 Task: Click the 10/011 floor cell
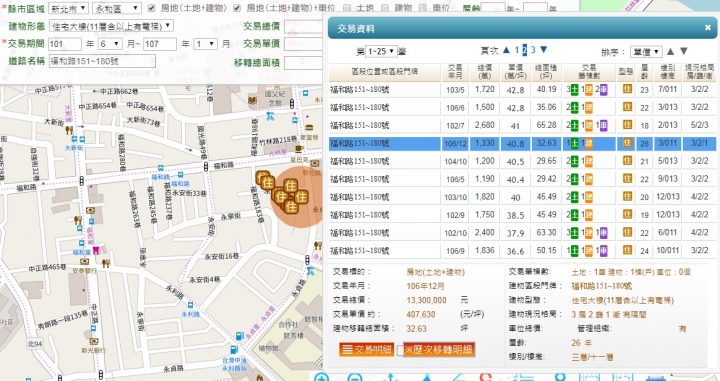(667, 251)
